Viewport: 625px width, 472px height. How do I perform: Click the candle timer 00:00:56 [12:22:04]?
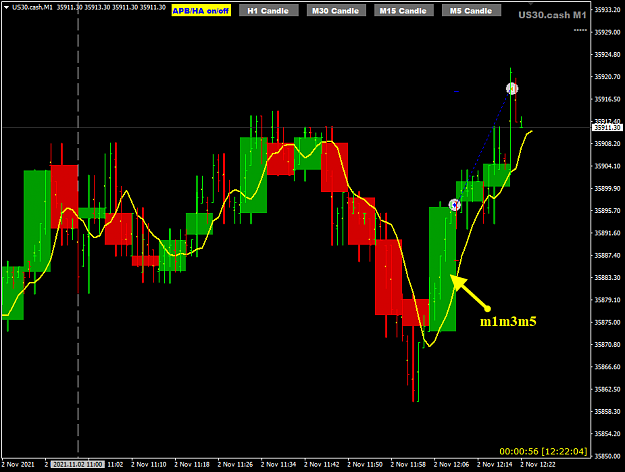click(x=543, y=451)
